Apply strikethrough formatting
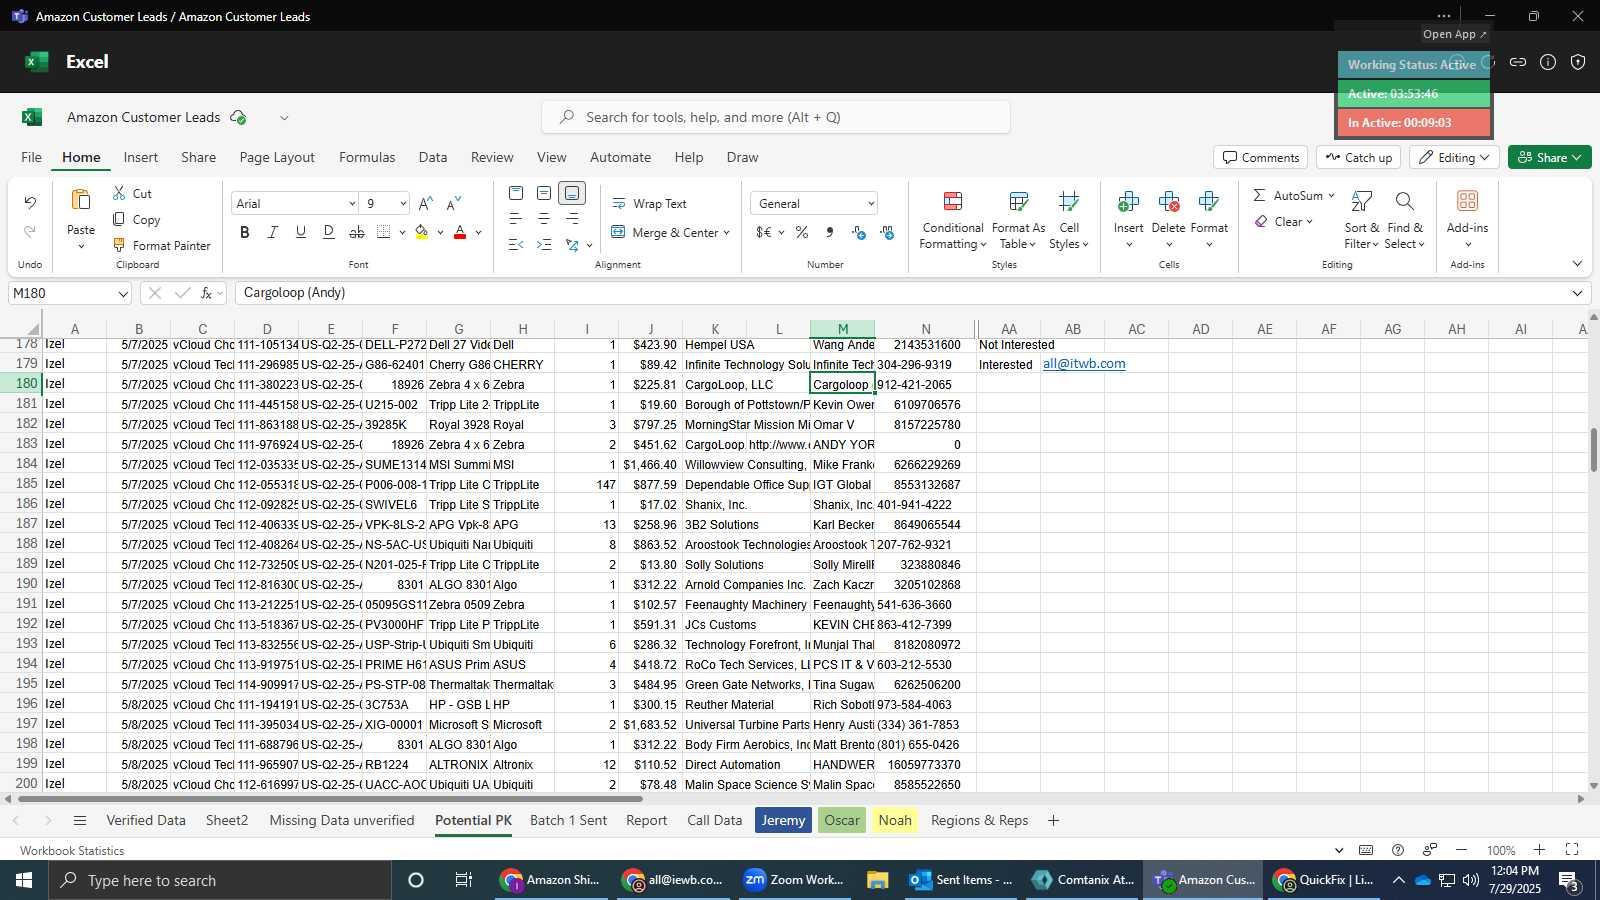The image size is (1600, 900). click(357, 232)
